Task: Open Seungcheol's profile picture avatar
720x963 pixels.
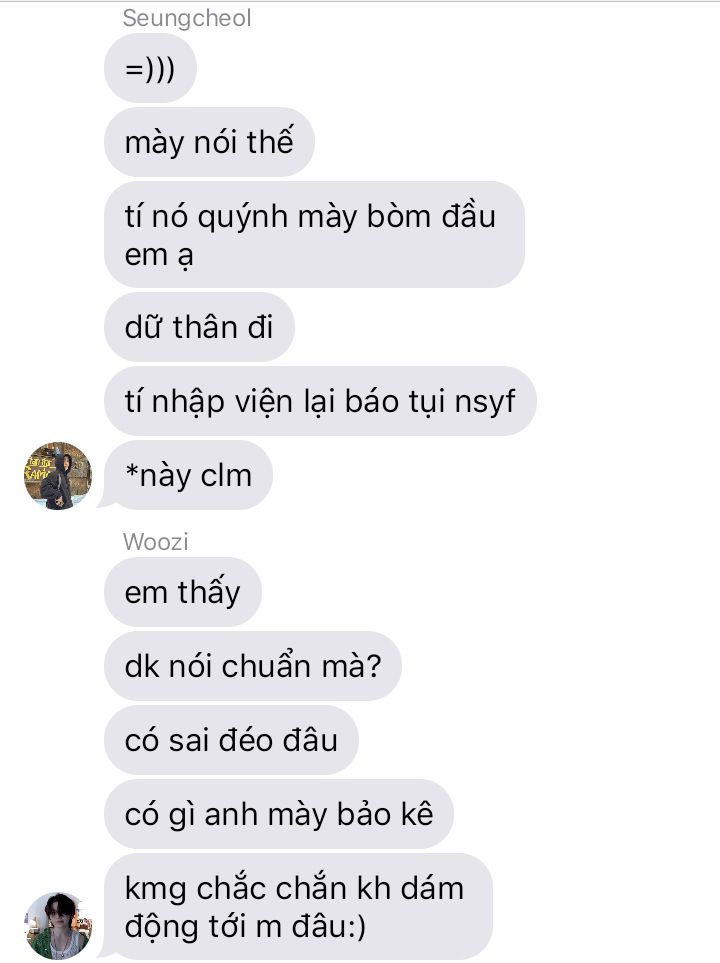Action: click(x=58, y=475)
